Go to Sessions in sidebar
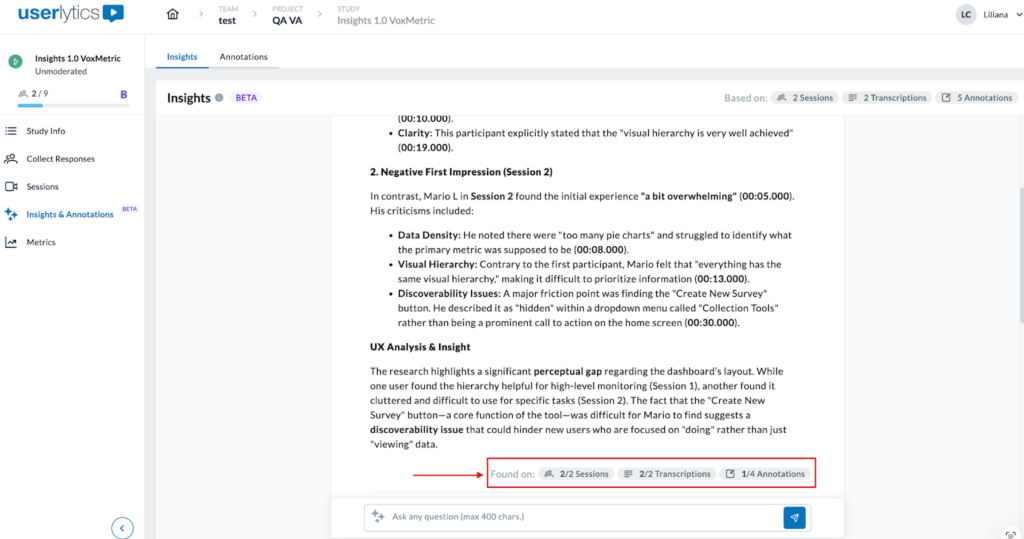1024x539 pixels. click(x=42, y=187)
